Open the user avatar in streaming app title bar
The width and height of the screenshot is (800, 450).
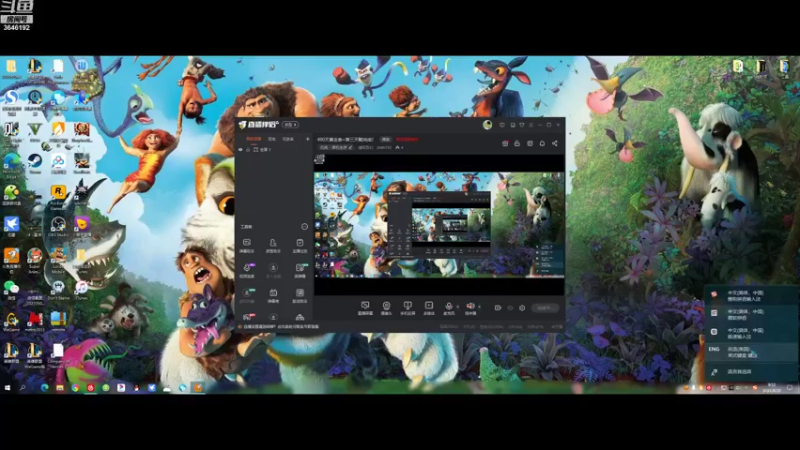(x=487, y=124)
